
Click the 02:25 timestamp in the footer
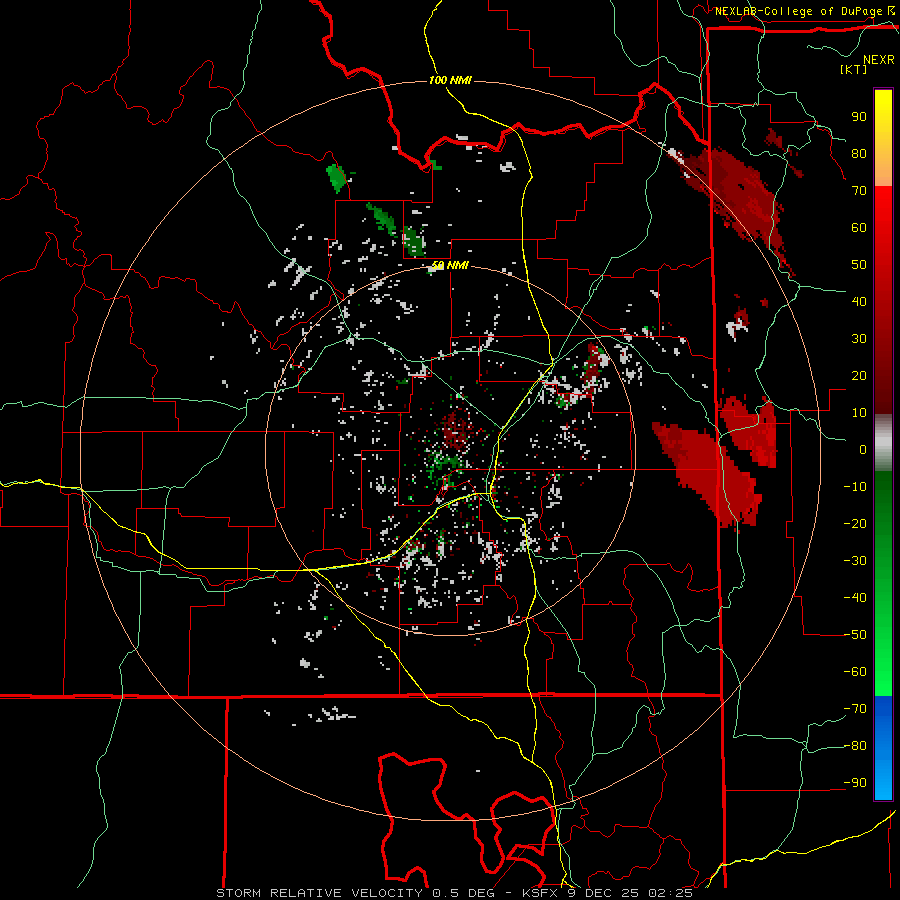pos(670,893)
